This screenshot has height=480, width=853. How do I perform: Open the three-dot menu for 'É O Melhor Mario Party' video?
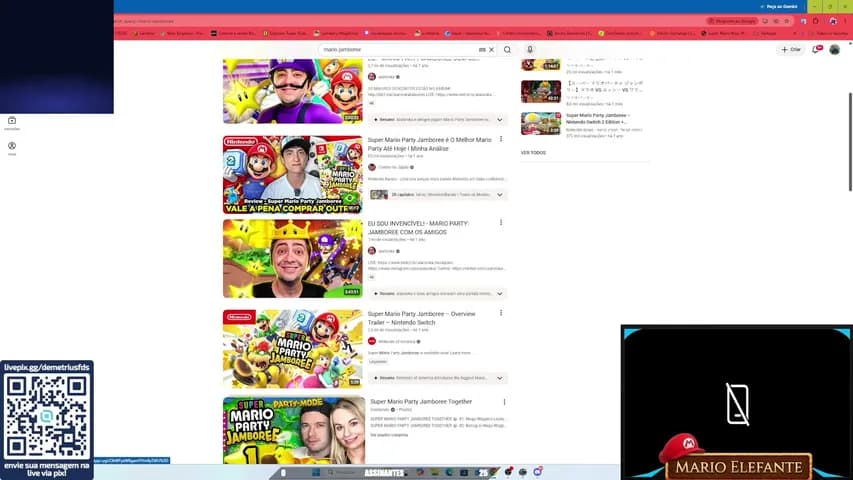pos(501,139)
